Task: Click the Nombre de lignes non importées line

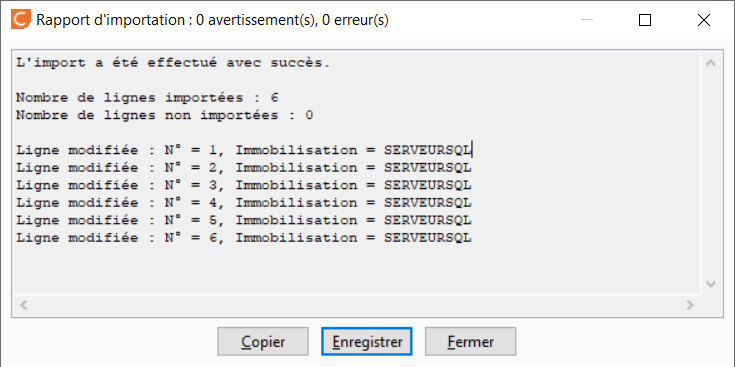Action: [x=165, y=115]
